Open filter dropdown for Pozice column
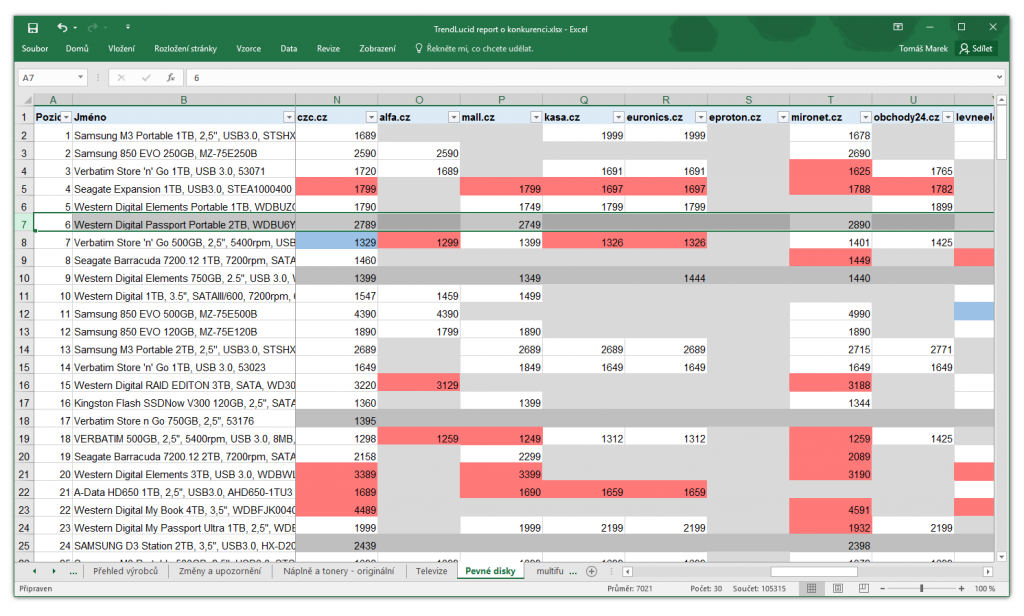1024x616 pixels. coord(66,117)
